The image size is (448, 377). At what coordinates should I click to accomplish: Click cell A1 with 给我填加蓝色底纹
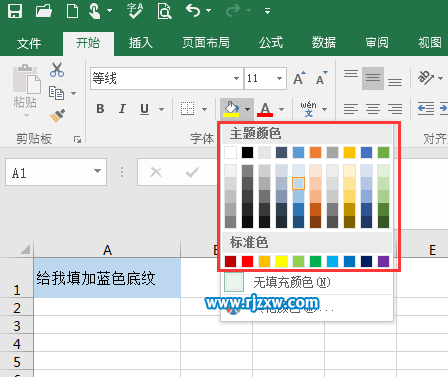(107, 278)
